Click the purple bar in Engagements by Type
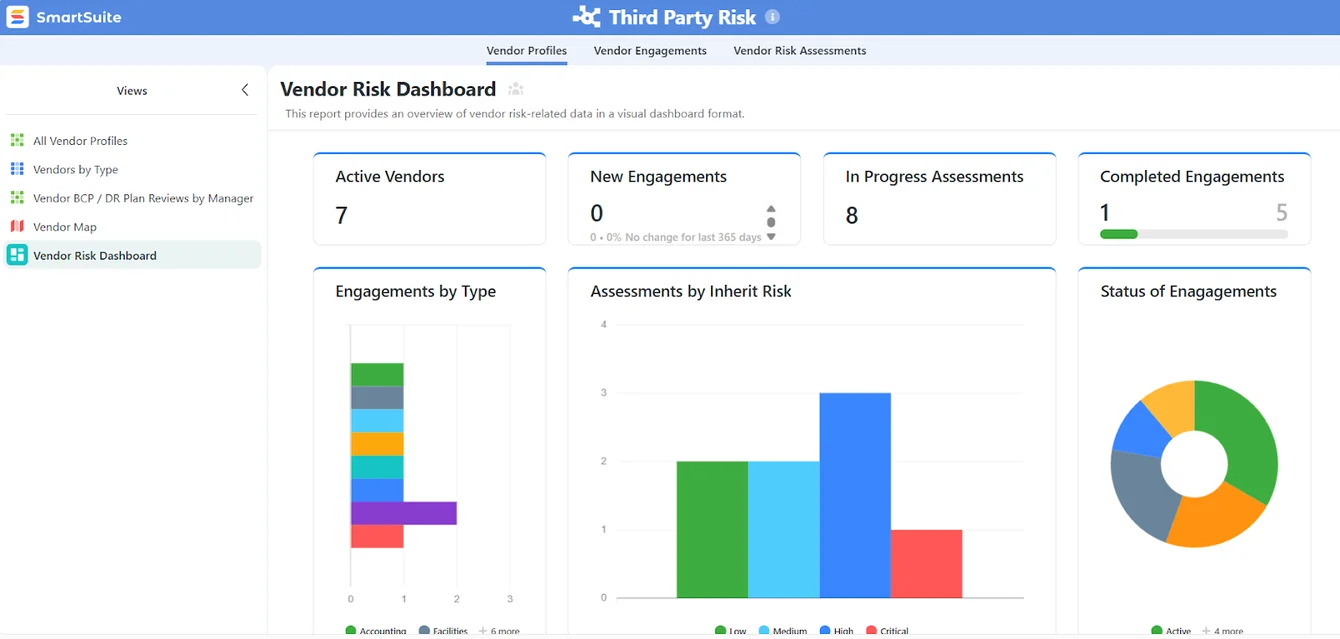Screen dimensions: 1340x639 [x=404, y=513]
